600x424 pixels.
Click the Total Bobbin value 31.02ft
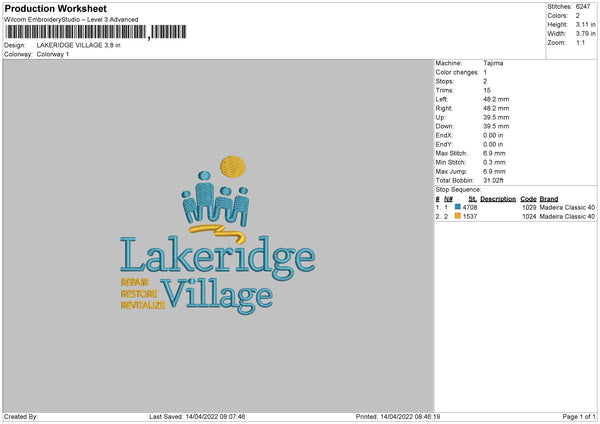coord(493,180)
